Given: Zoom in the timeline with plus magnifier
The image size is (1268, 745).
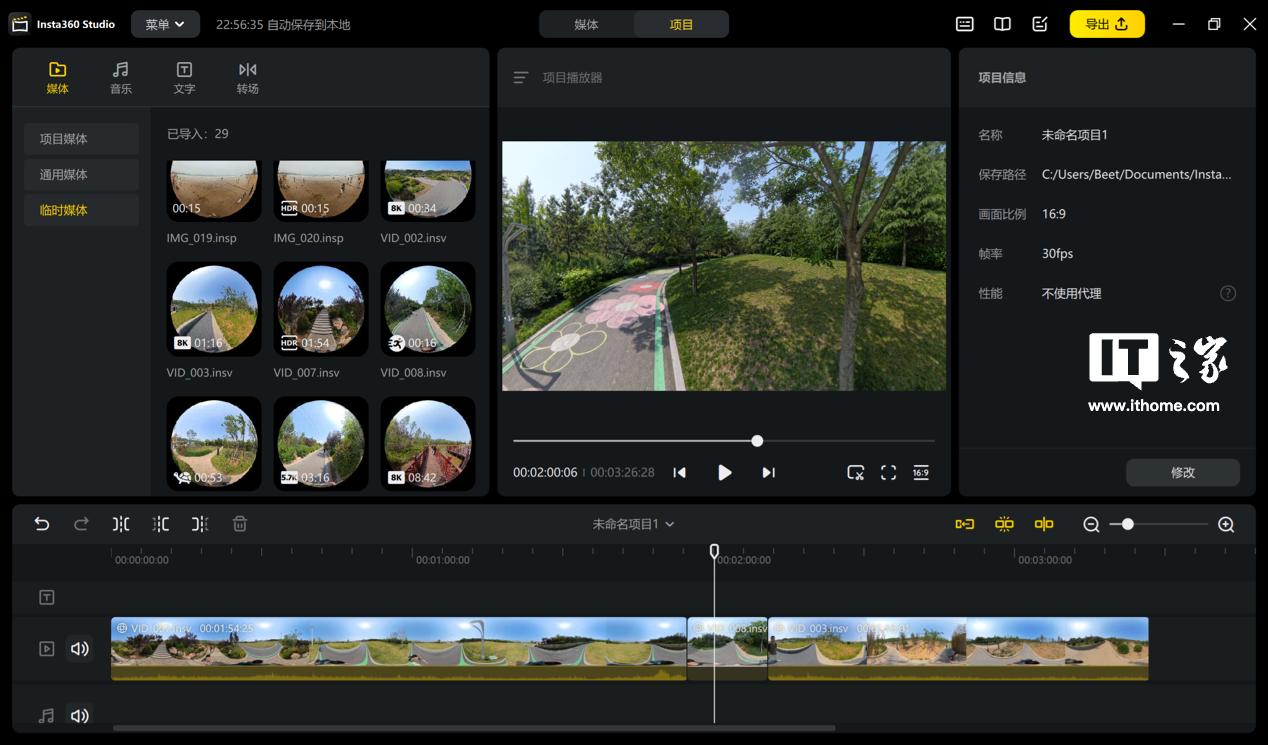Looking at the screenshot, I should point(1226,524).
